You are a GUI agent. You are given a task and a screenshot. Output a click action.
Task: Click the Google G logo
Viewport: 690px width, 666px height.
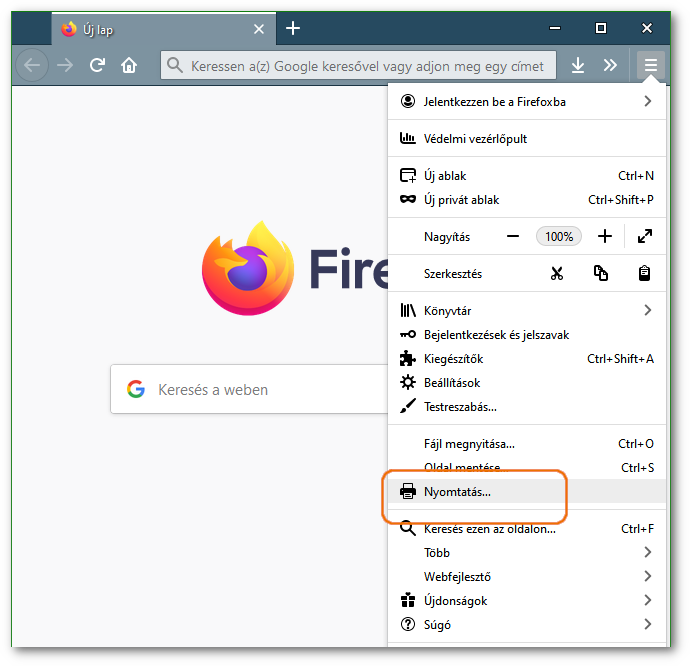[x=136, y=389]
